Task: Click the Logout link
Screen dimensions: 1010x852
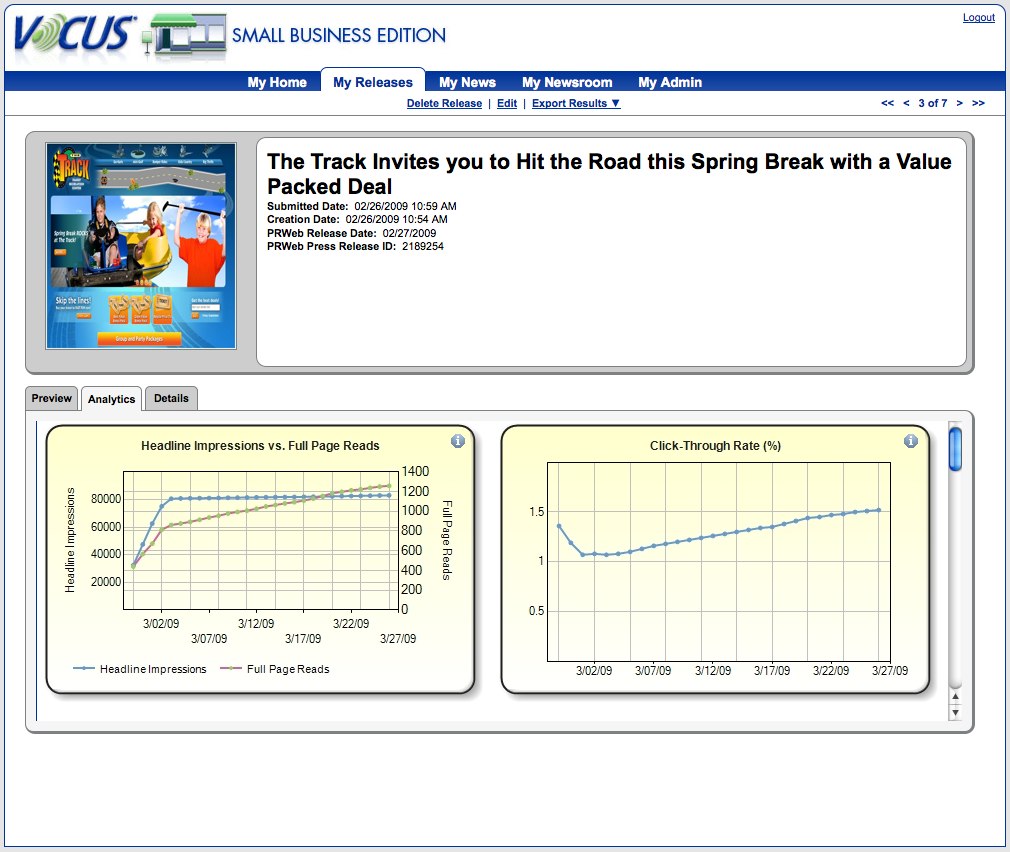Action: coord(978,17)
